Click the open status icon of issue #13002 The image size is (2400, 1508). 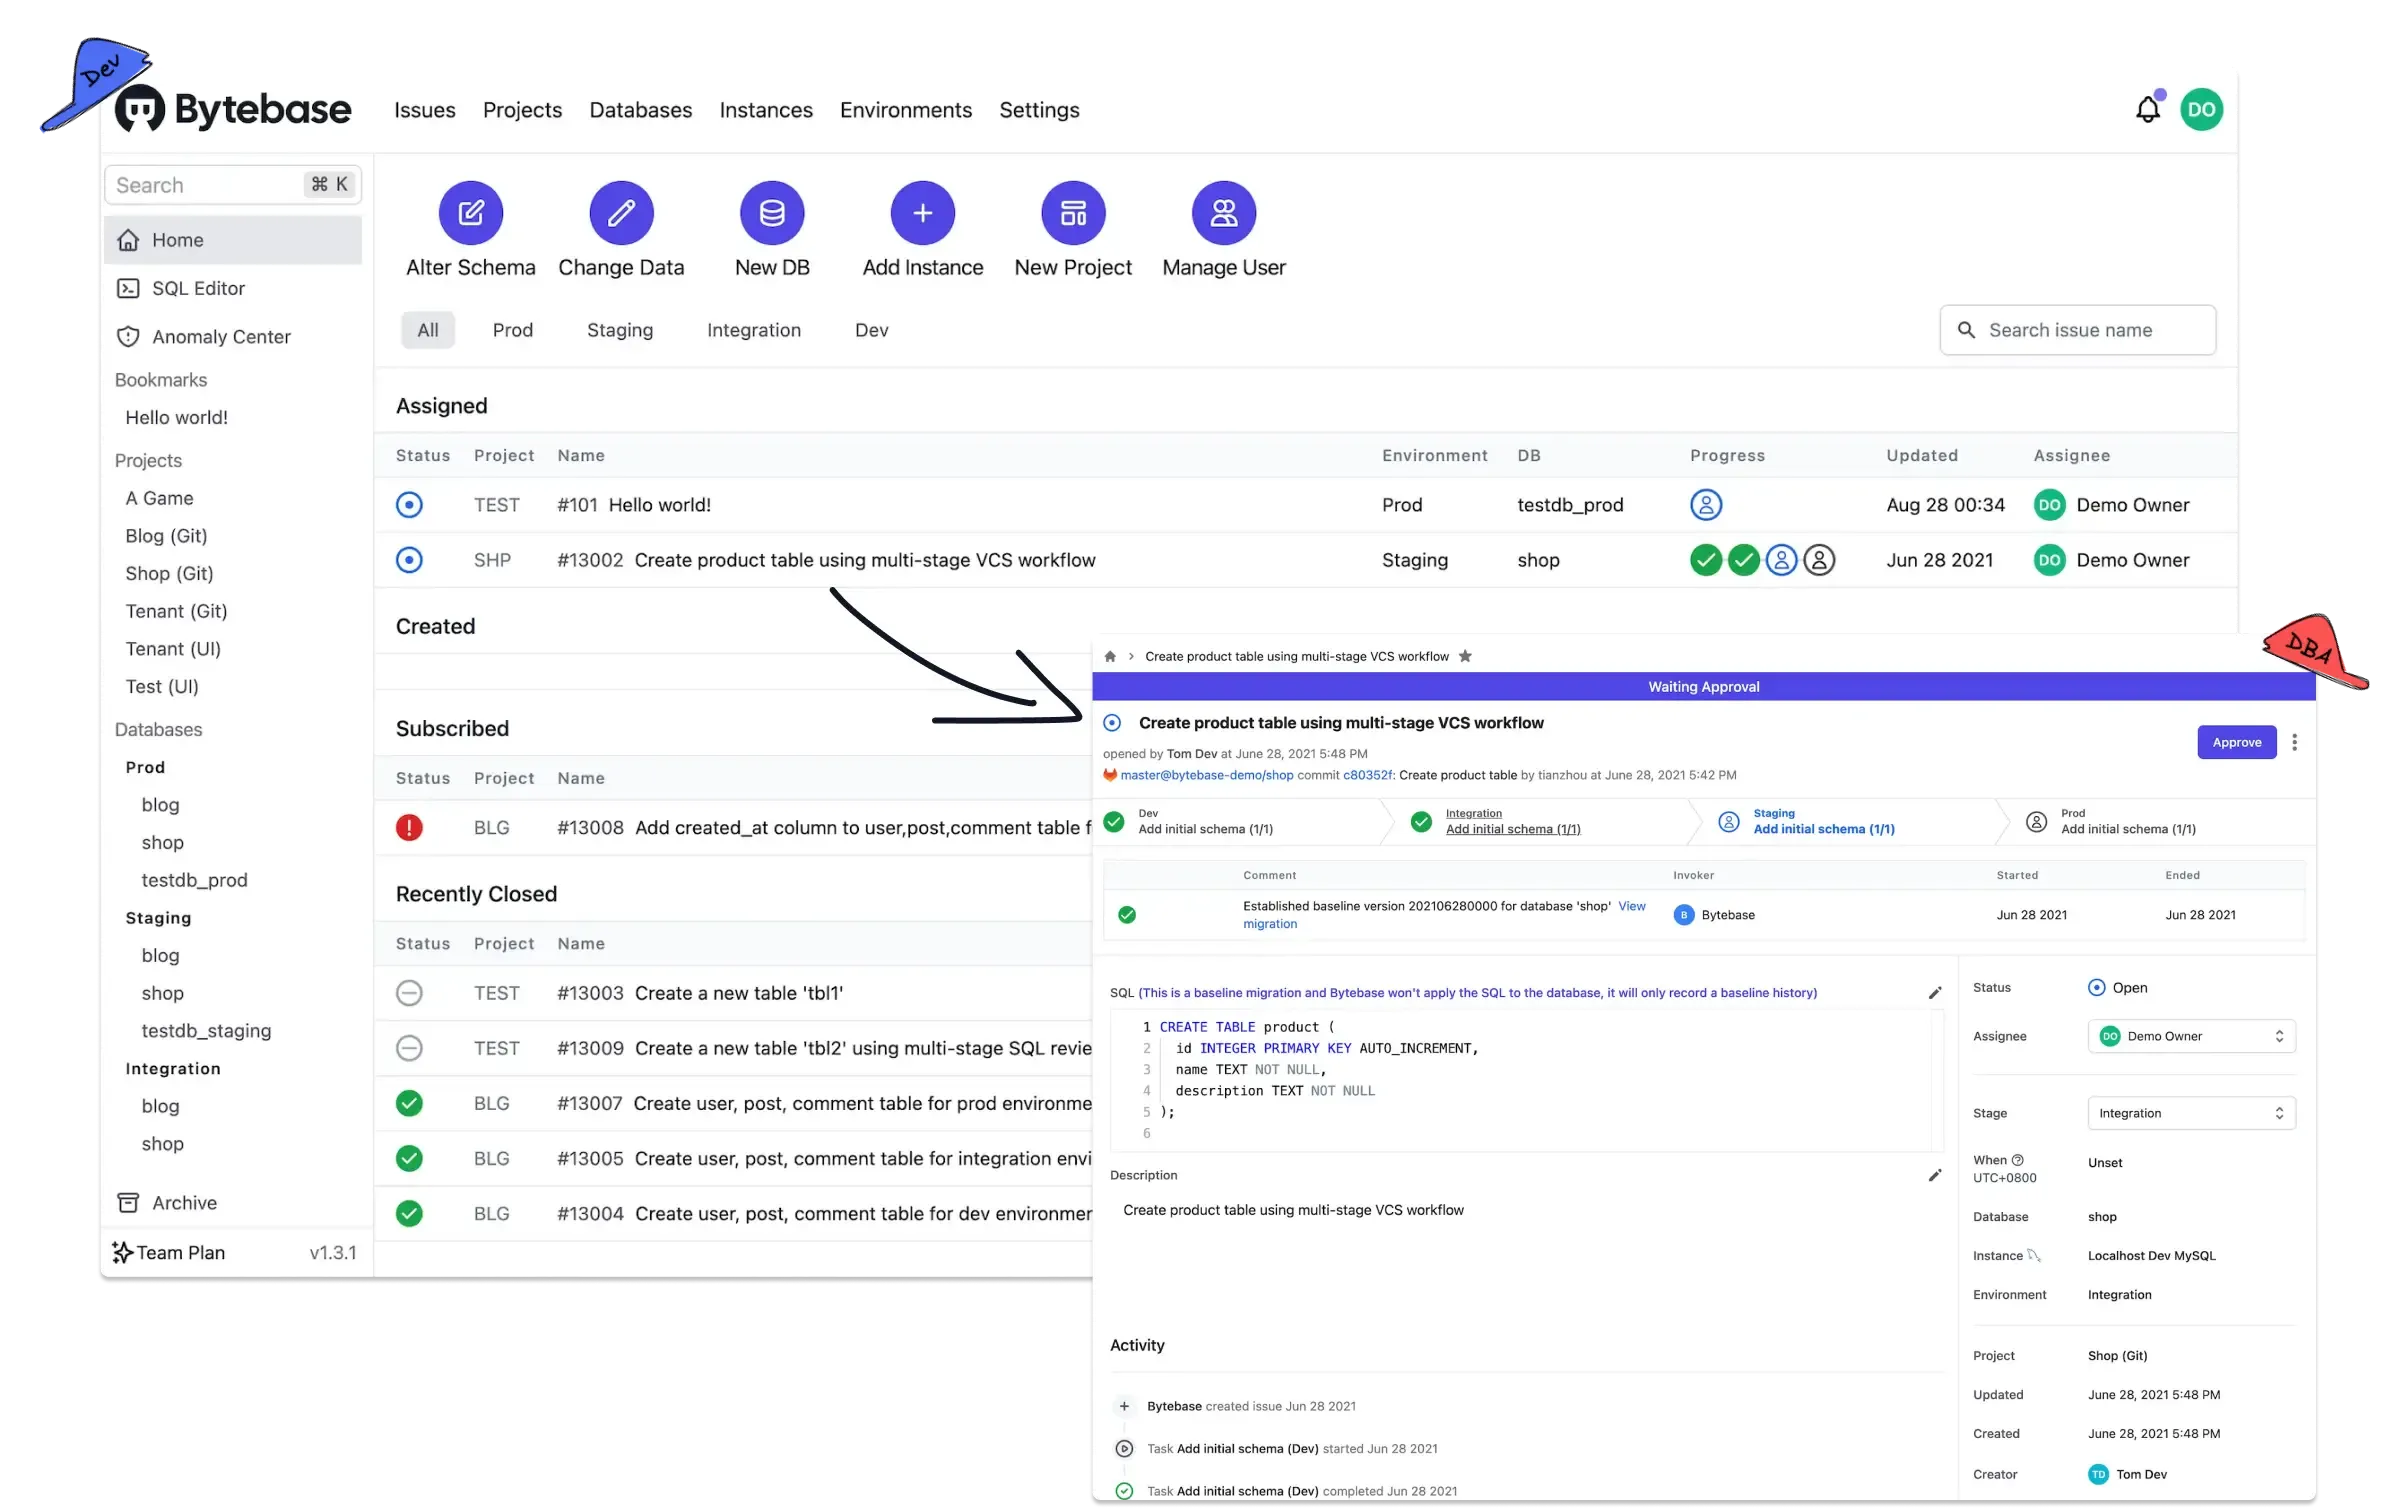409,560
